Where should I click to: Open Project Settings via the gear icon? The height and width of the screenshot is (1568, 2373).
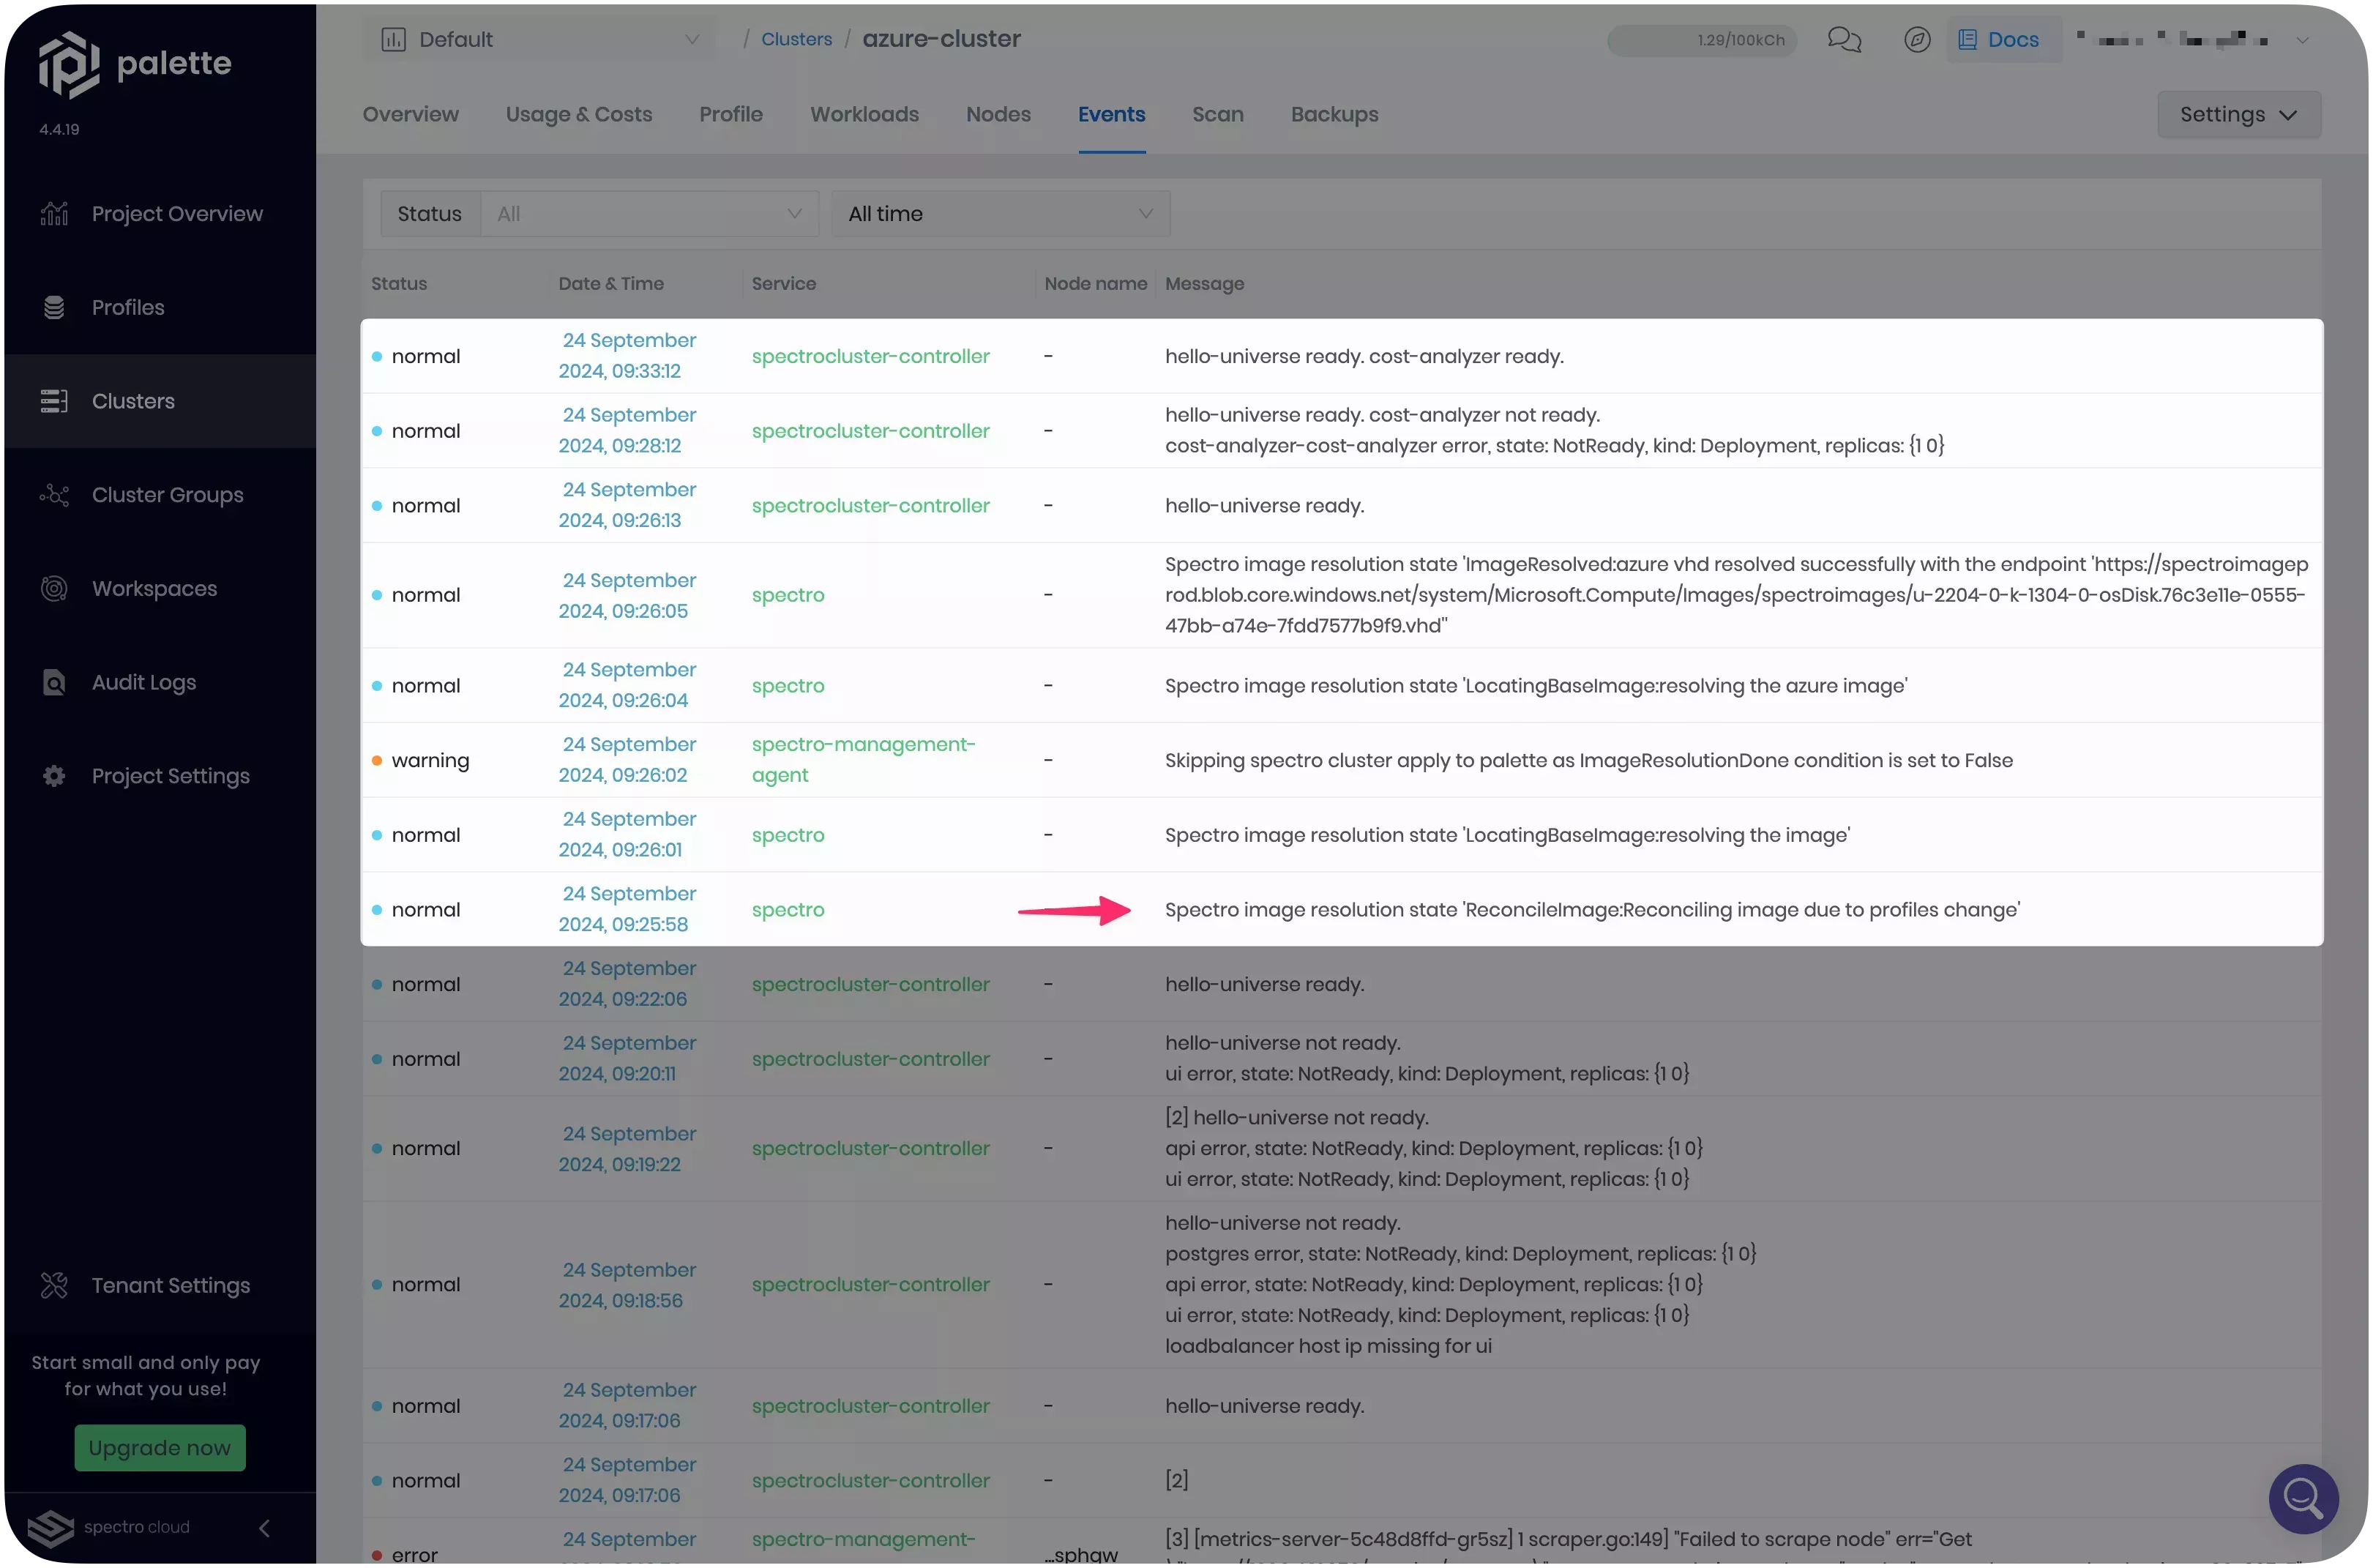point(55,776)
